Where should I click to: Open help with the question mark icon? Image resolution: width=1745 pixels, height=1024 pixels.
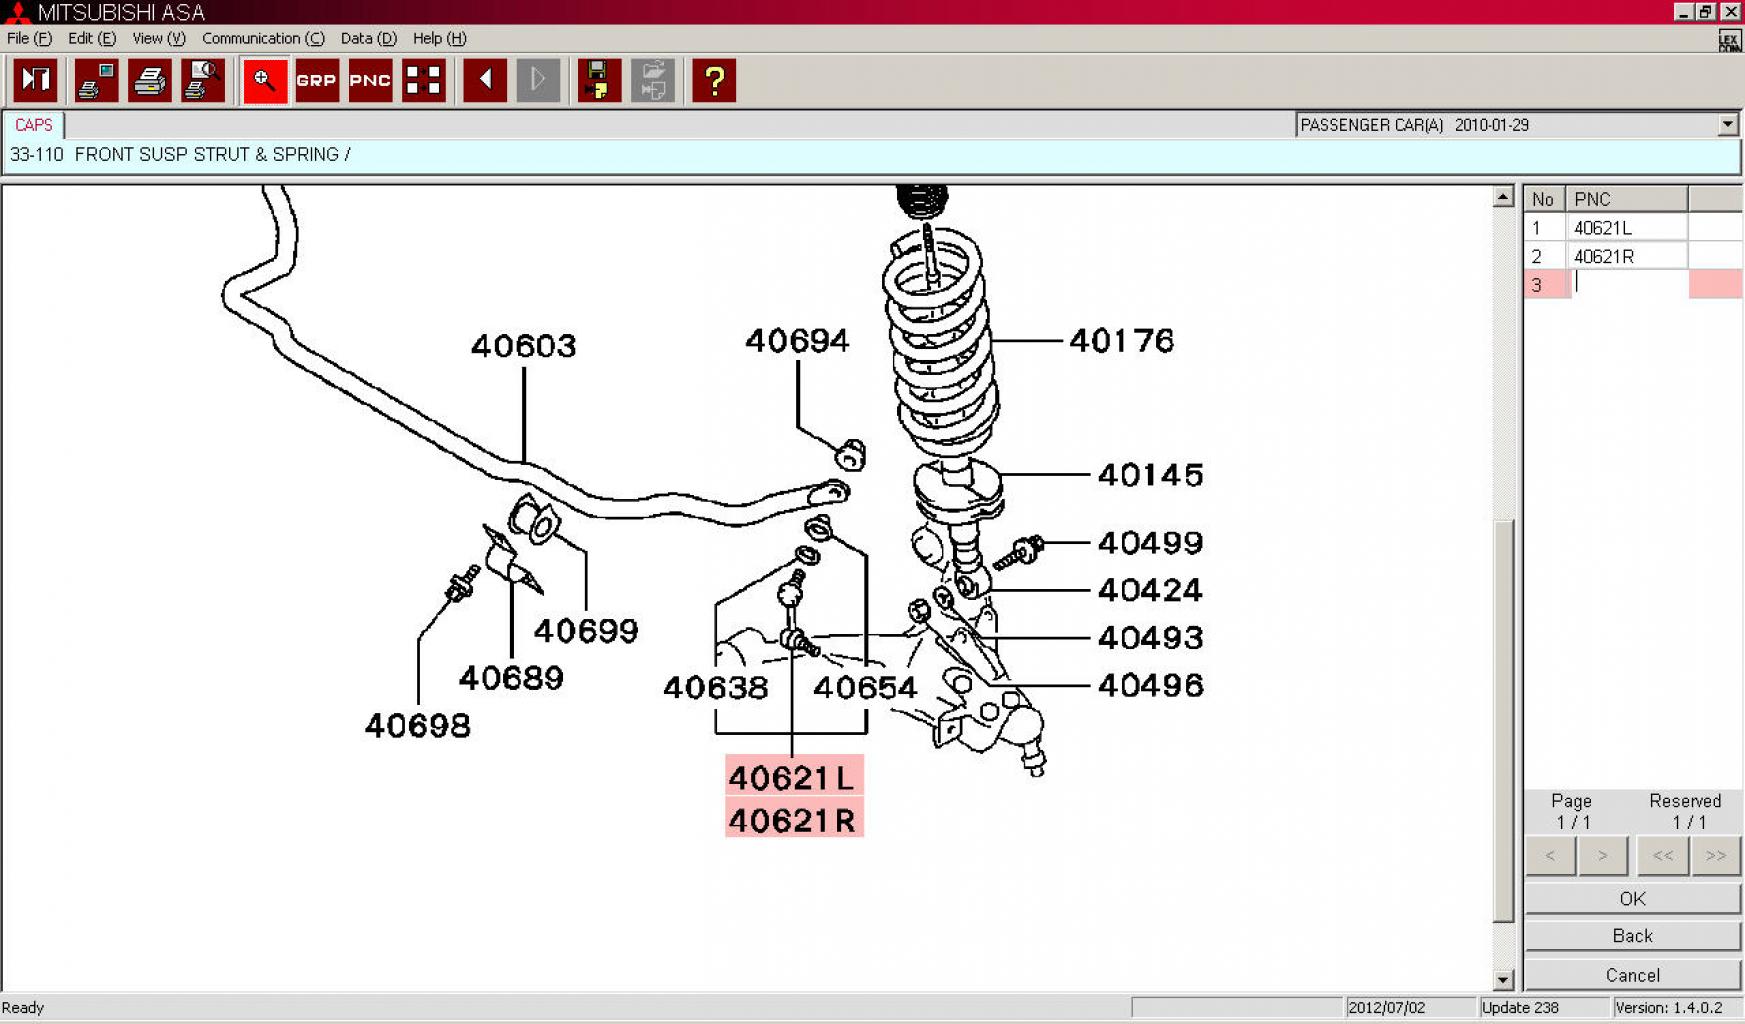[x=714, y=80]
